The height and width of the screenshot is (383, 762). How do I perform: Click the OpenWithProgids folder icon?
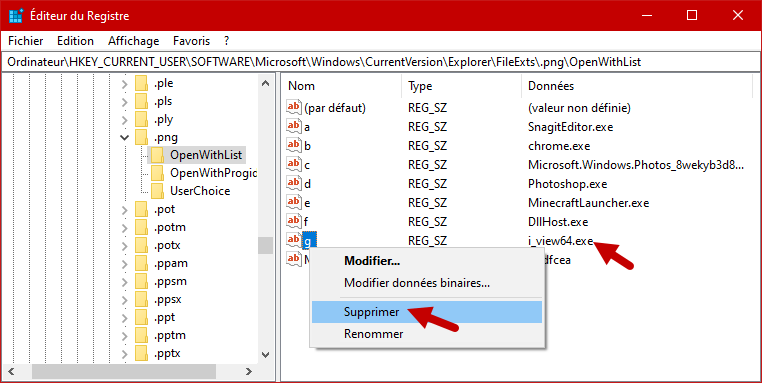point(157,174)
